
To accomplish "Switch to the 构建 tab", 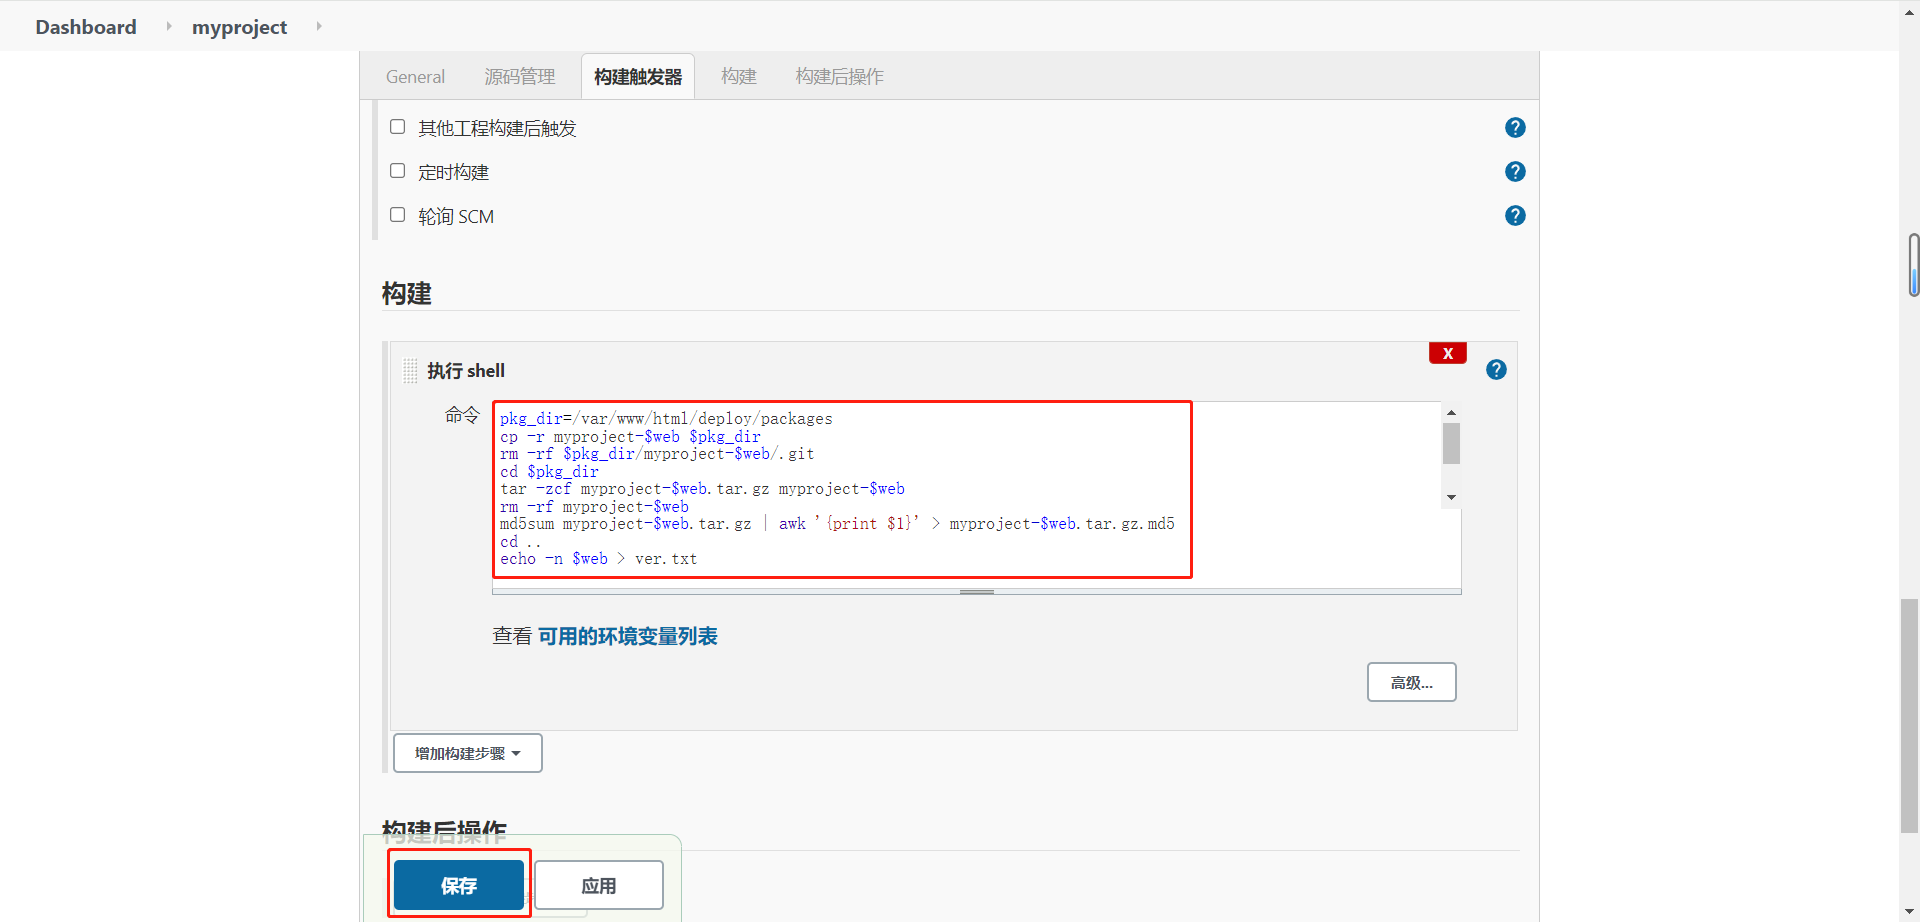I will click(x=739, y=77).
